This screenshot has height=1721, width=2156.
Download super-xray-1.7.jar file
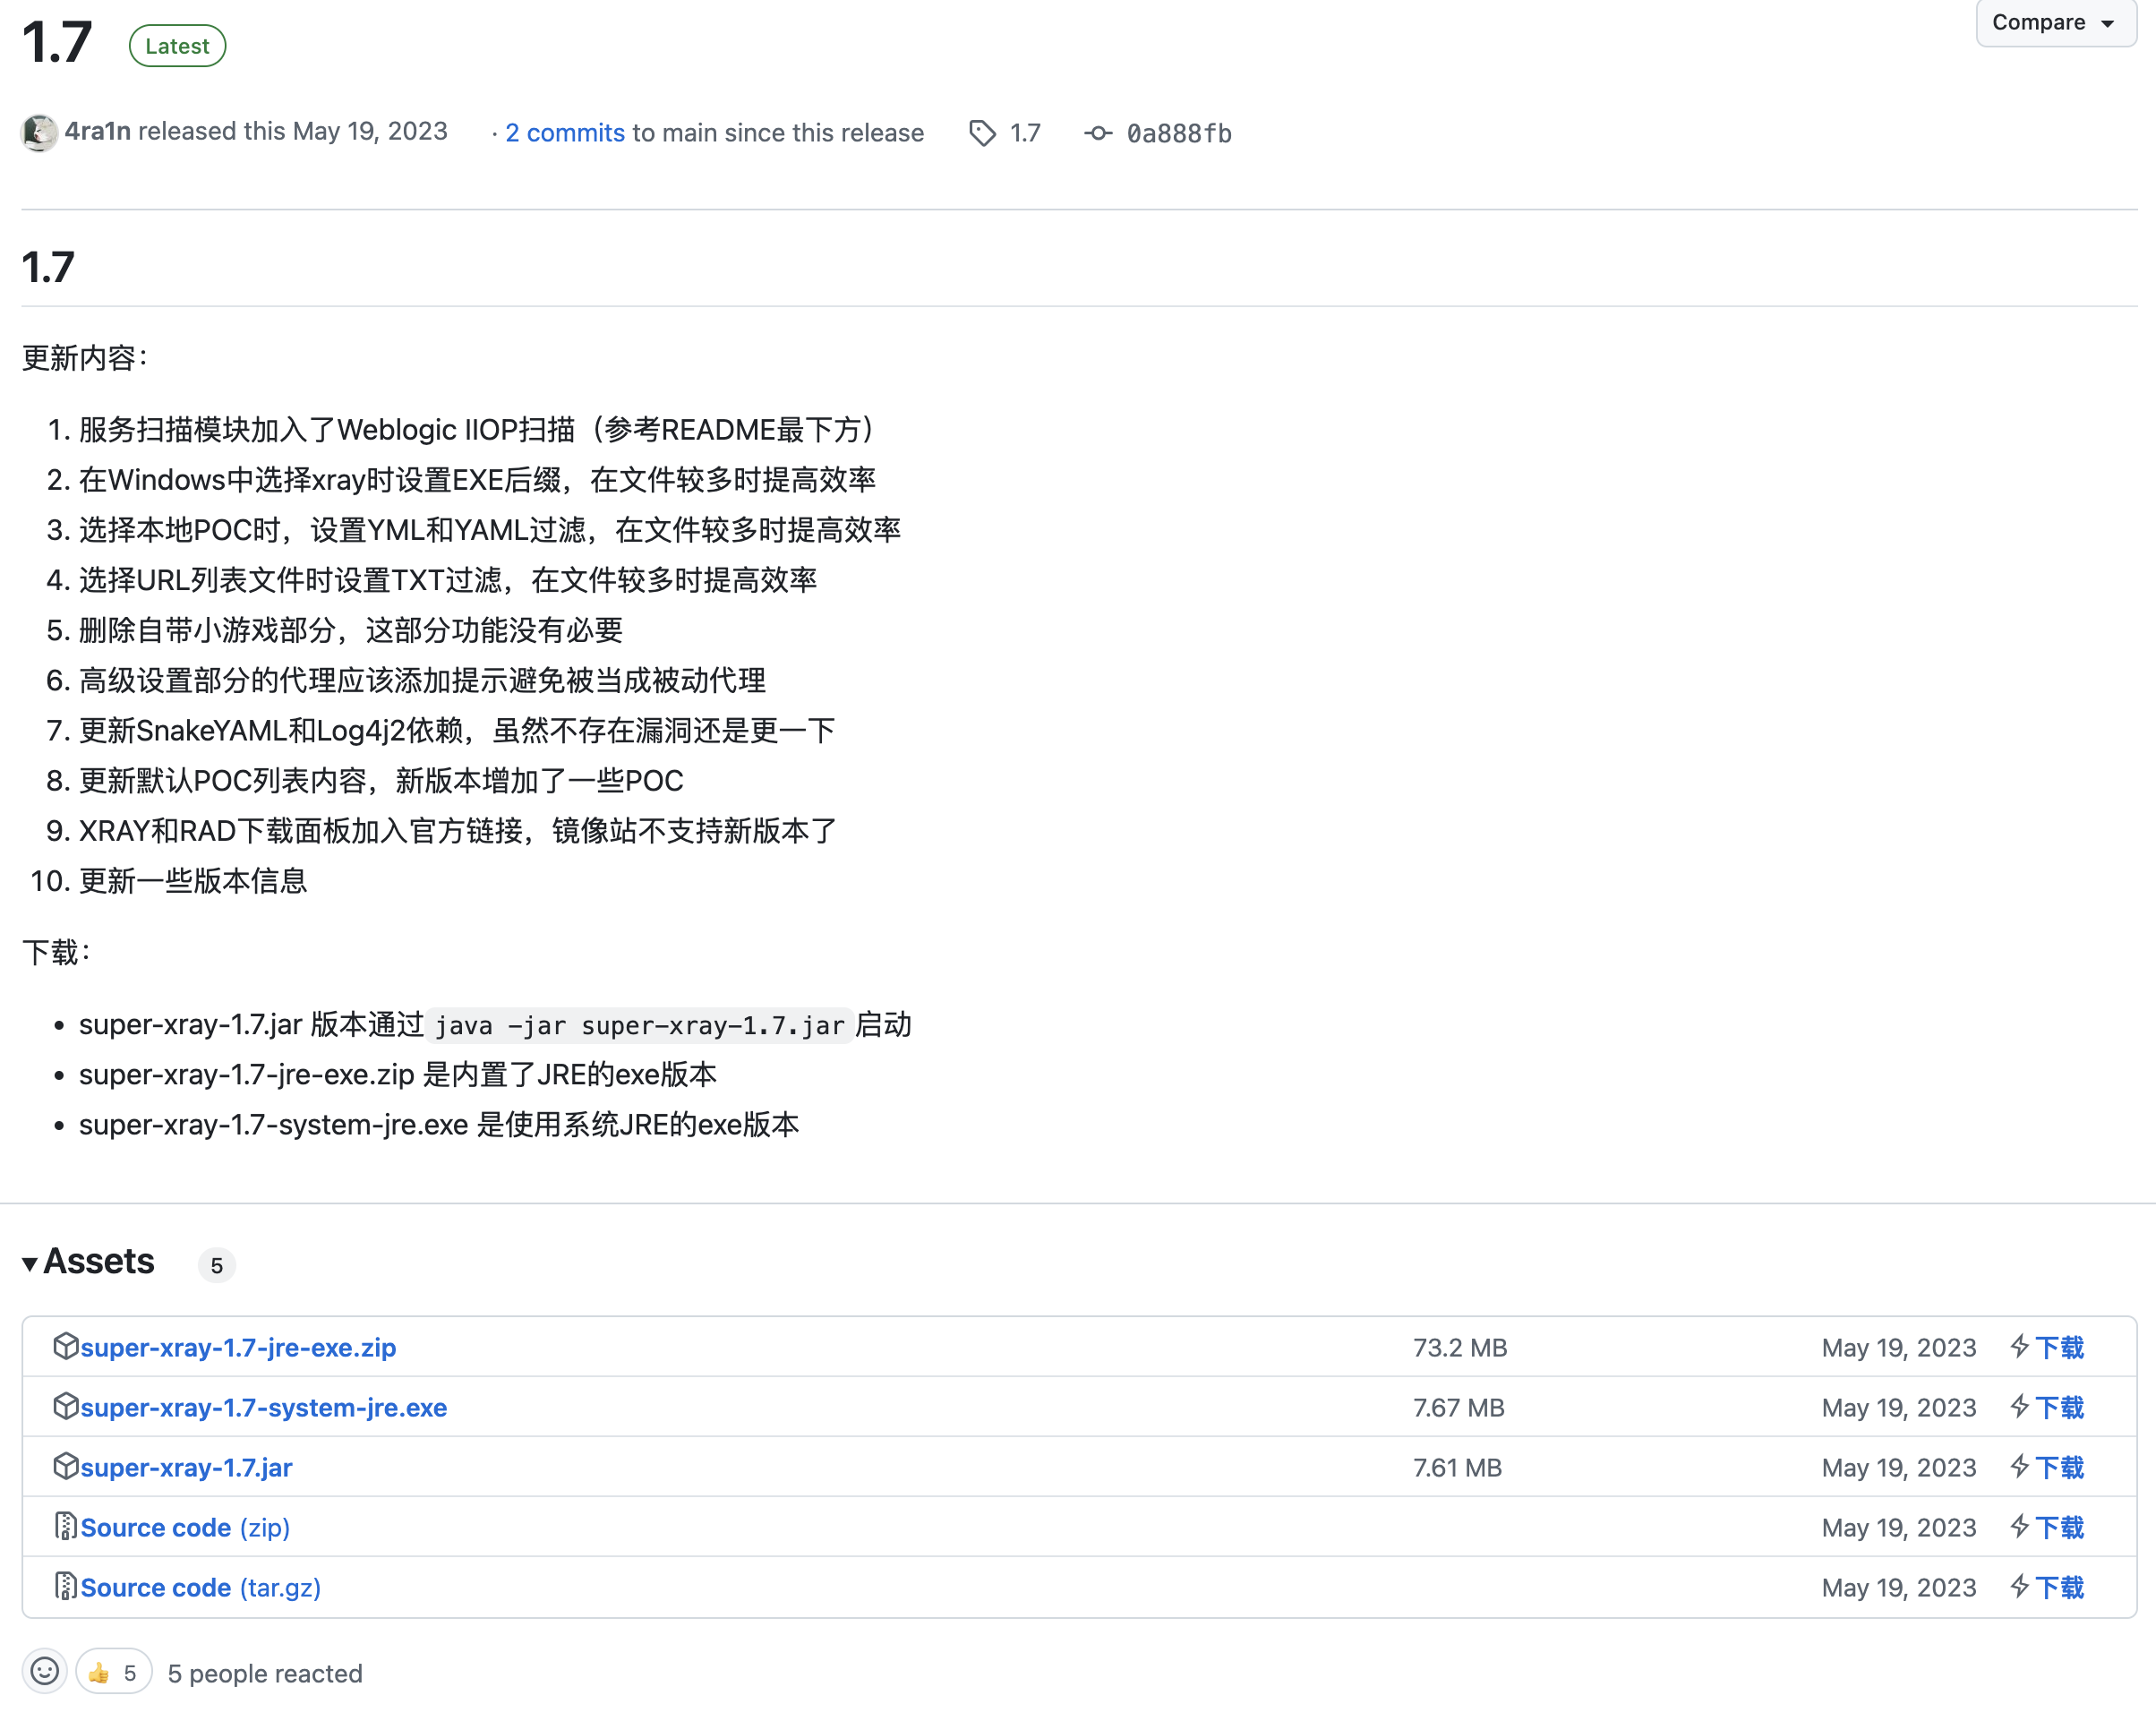(186, 1467)
